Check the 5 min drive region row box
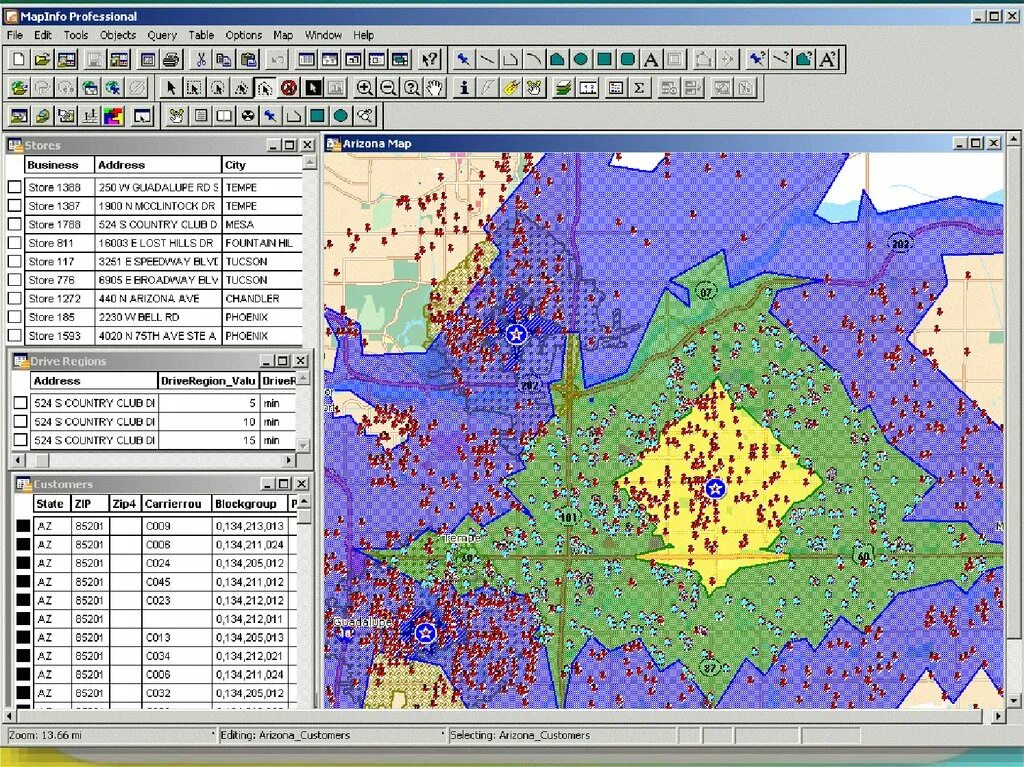Viewport: 1024px width, 767px height. 20,403
